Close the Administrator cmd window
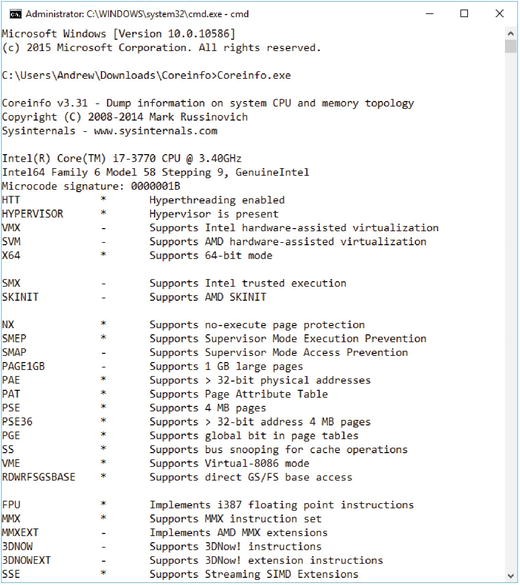 (499, 14)
